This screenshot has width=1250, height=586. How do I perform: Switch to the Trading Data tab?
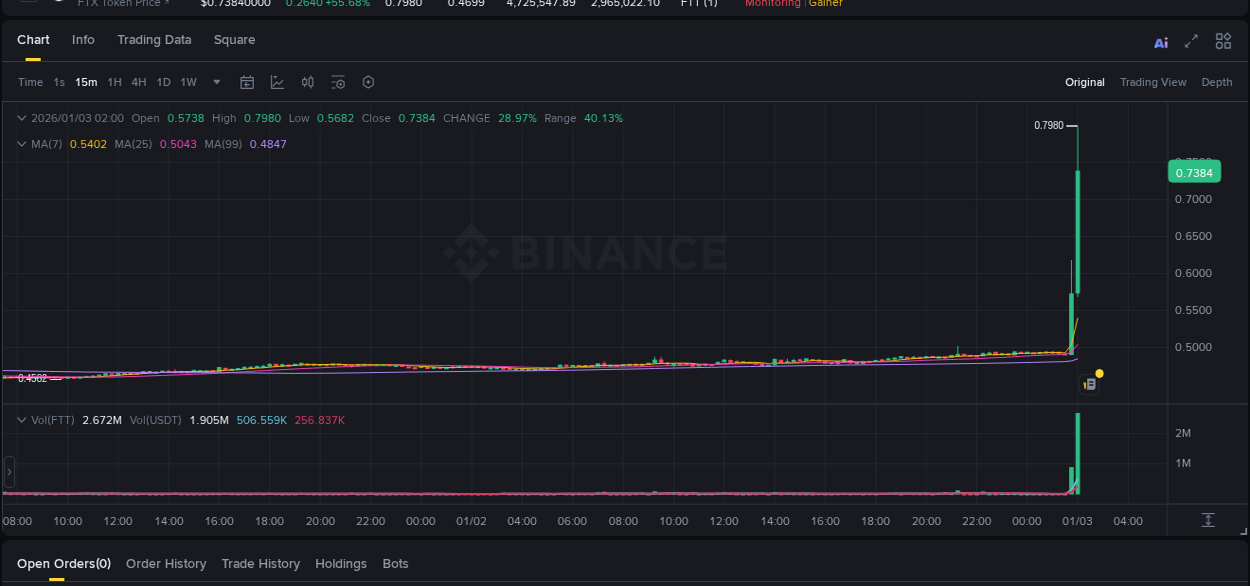pos(154,40)
